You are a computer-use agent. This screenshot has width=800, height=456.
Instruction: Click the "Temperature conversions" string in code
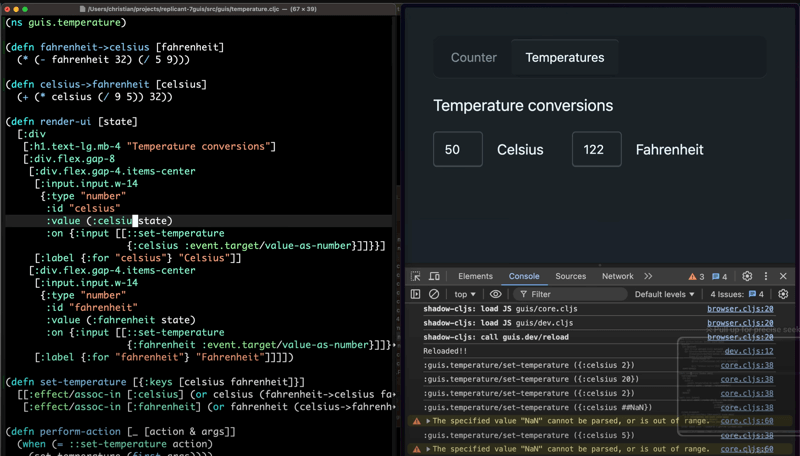point(198,146)
